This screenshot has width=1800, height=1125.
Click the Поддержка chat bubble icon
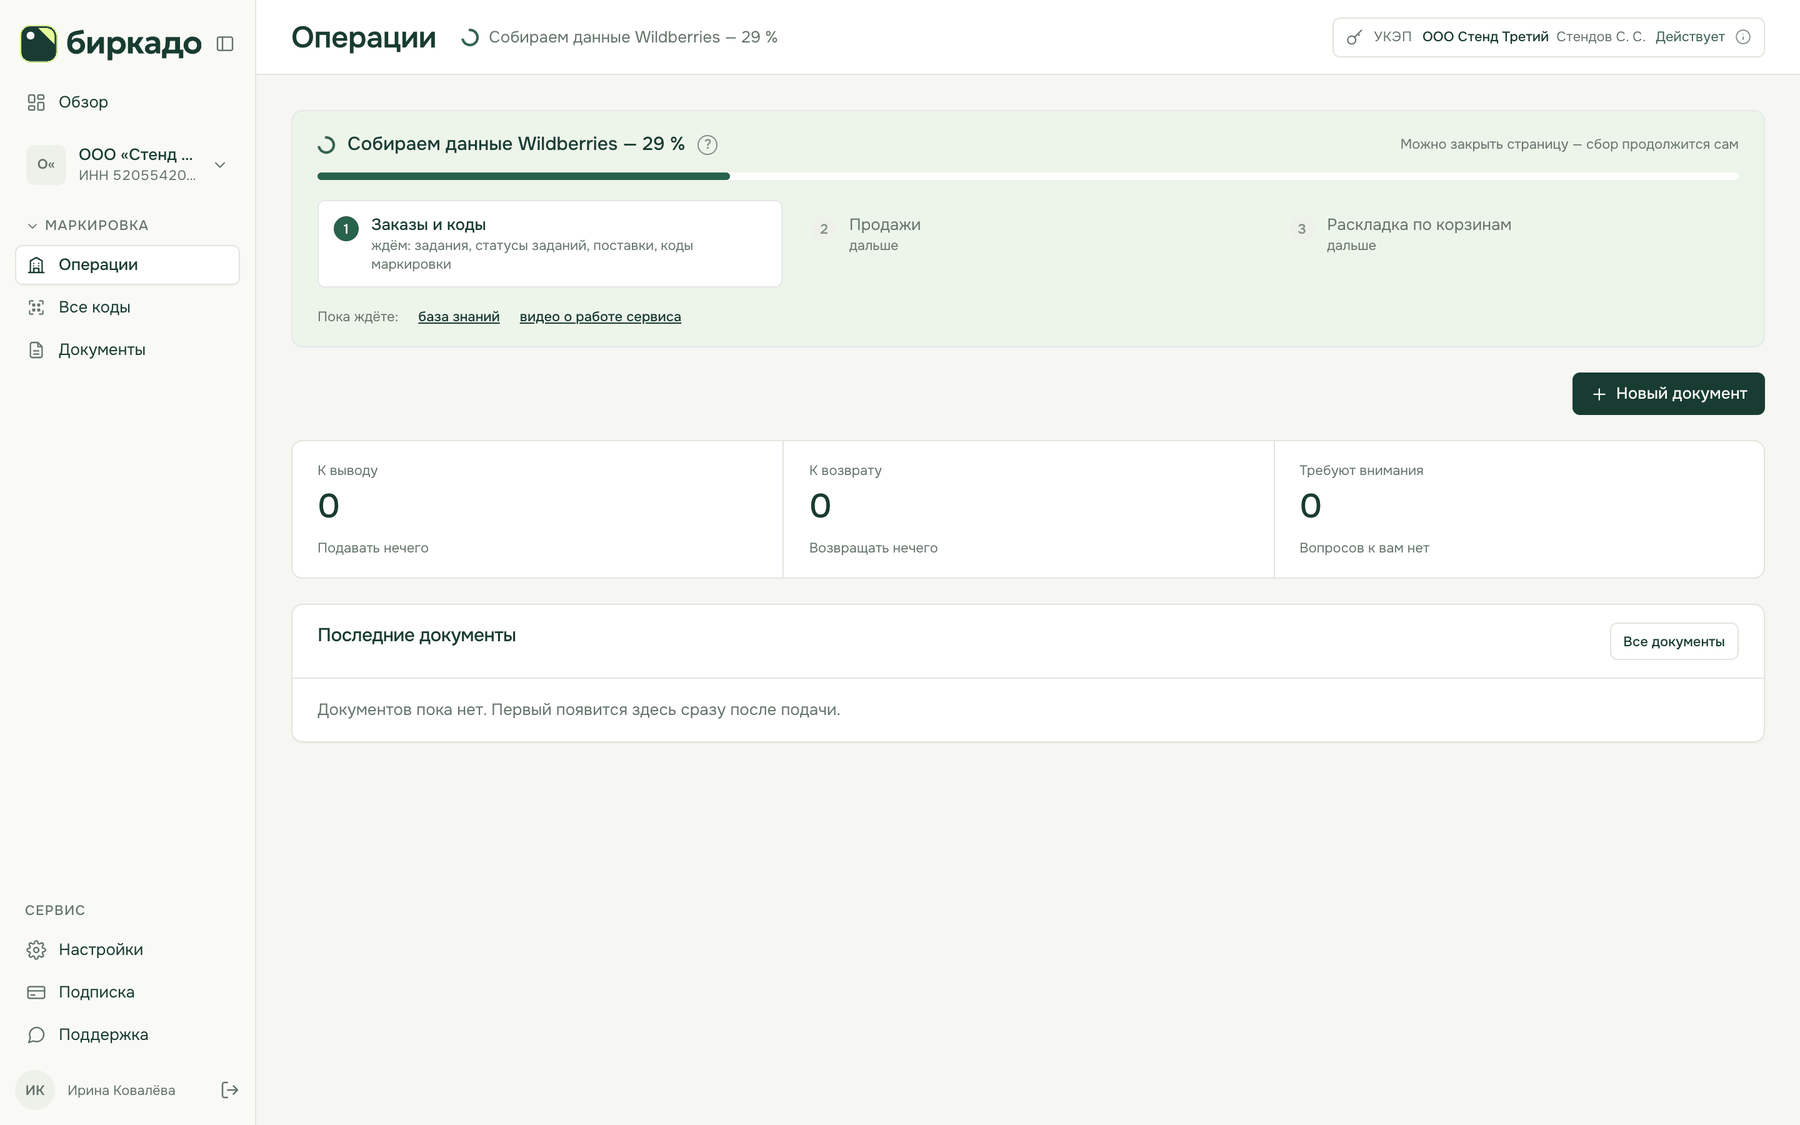(36, 1035)
